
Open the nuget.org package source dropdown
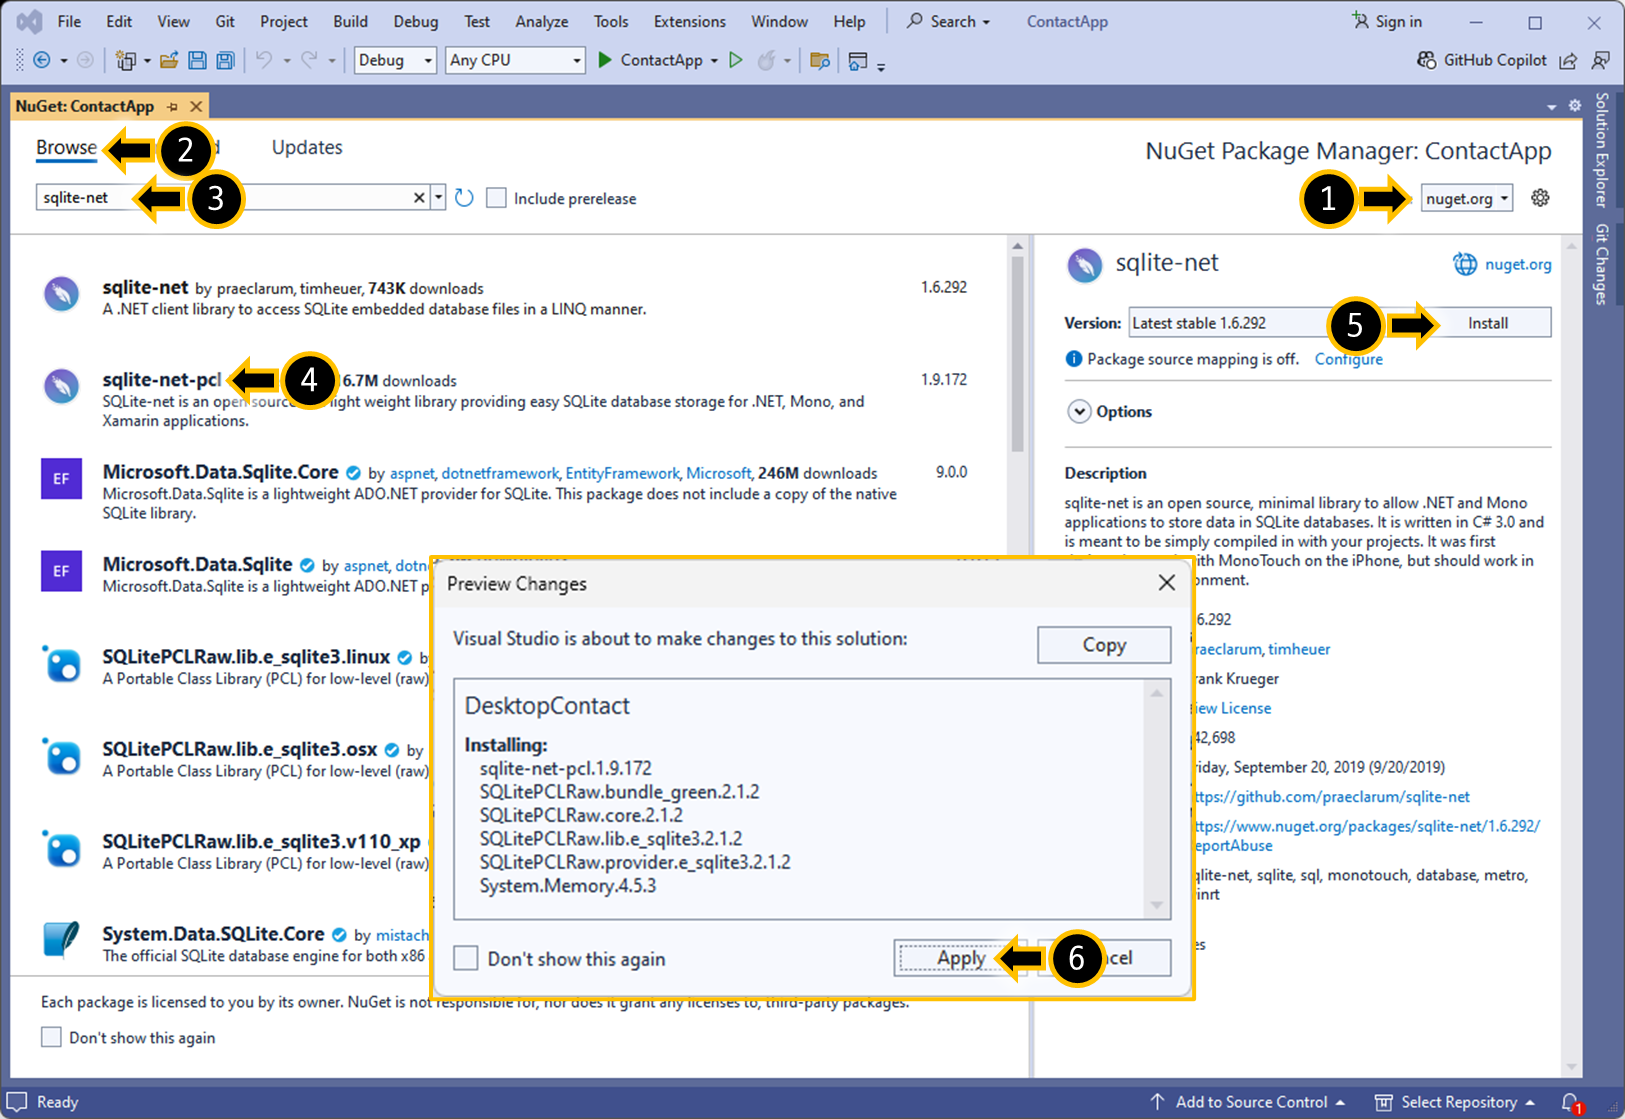(x=1466, y=198)
